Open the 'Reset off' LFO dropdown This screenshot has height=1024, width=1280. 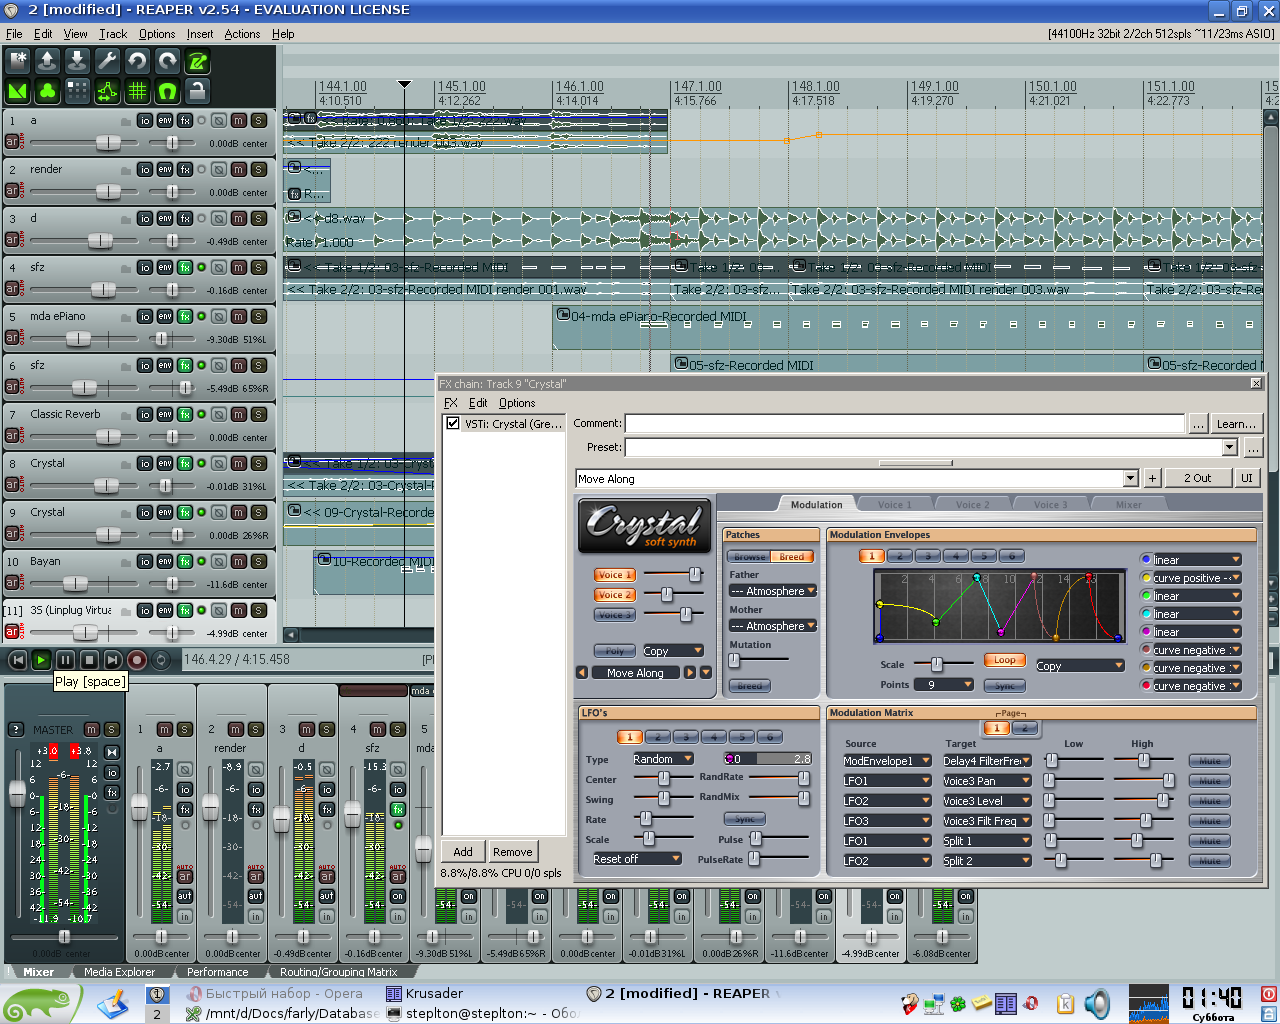(636, 859)
